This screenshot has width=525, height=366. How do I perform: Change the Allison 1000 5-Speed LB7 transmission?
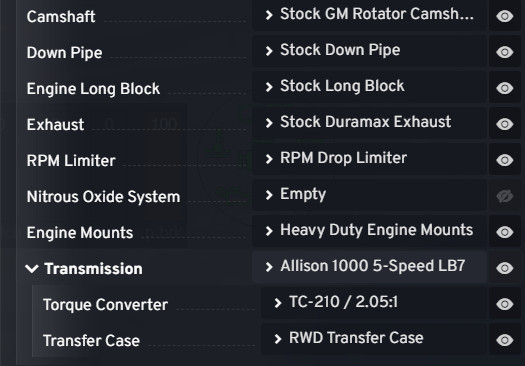[x=369, y=267]
